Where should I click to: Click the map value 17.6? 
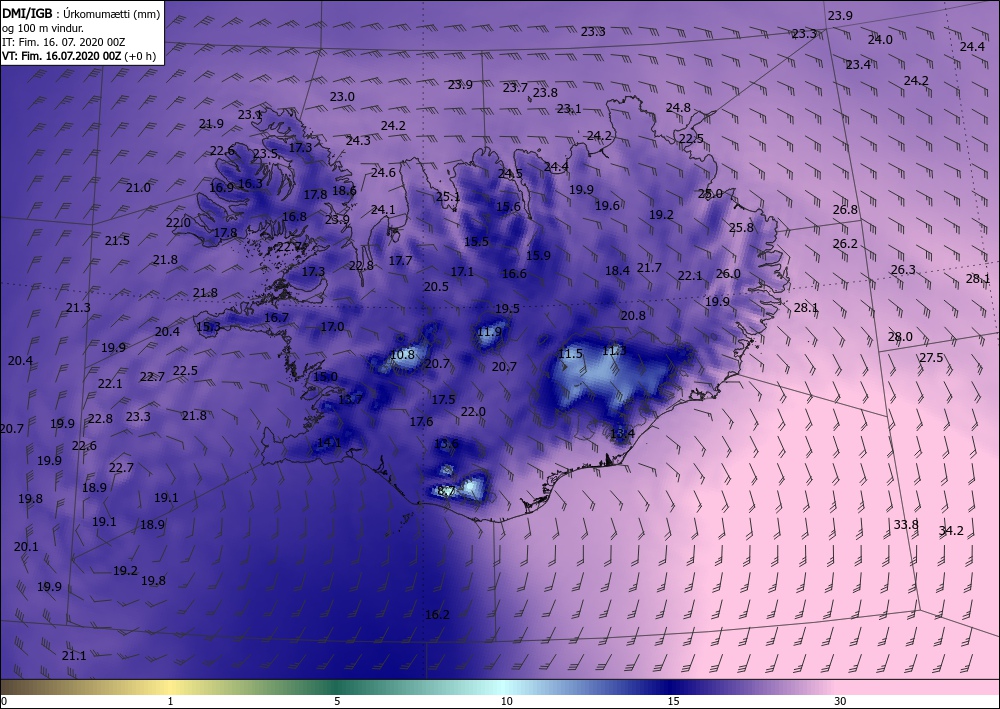tap(421, 421)
